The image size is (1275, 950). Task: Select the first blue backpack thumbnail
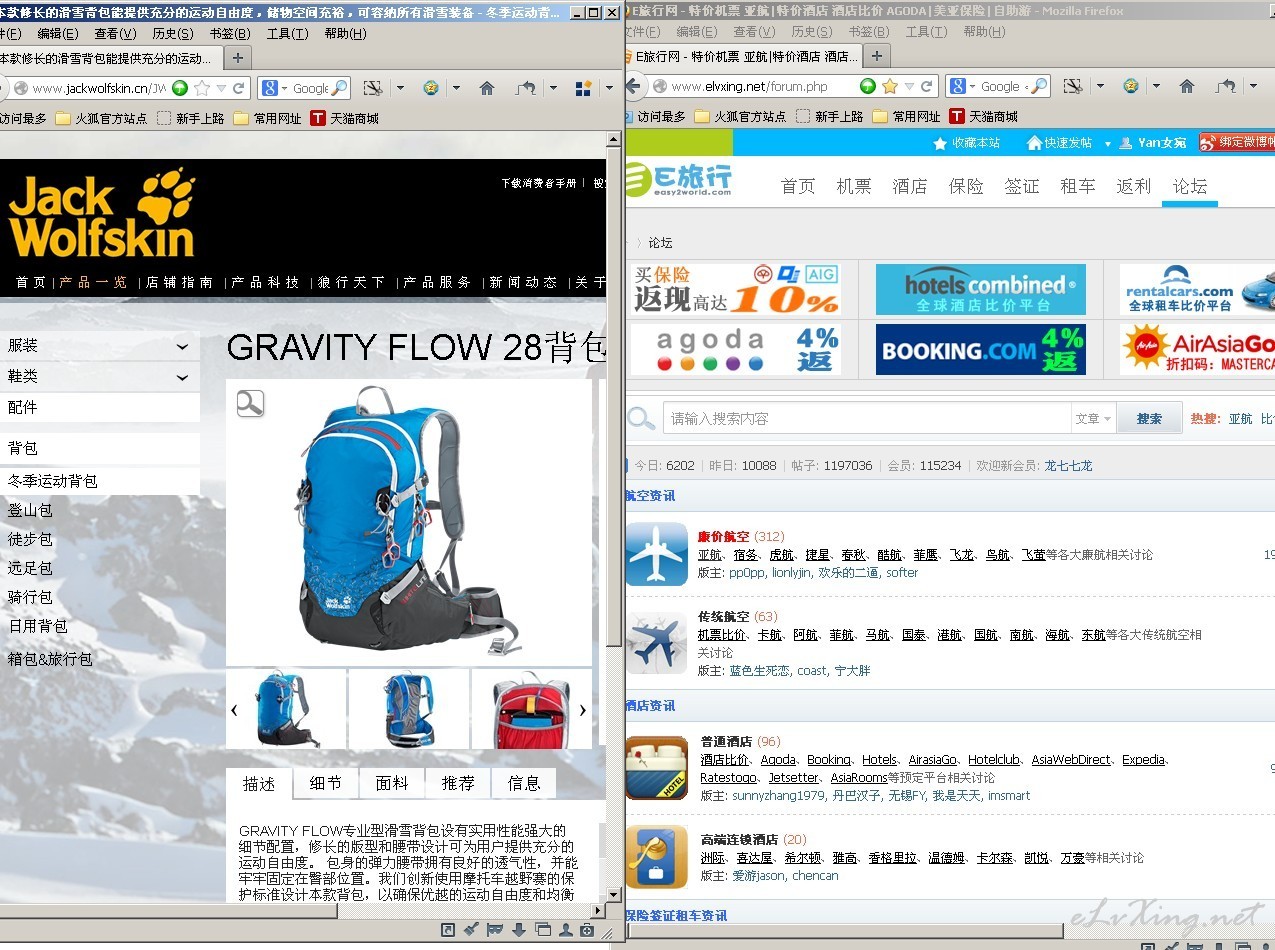click(287, 709)
